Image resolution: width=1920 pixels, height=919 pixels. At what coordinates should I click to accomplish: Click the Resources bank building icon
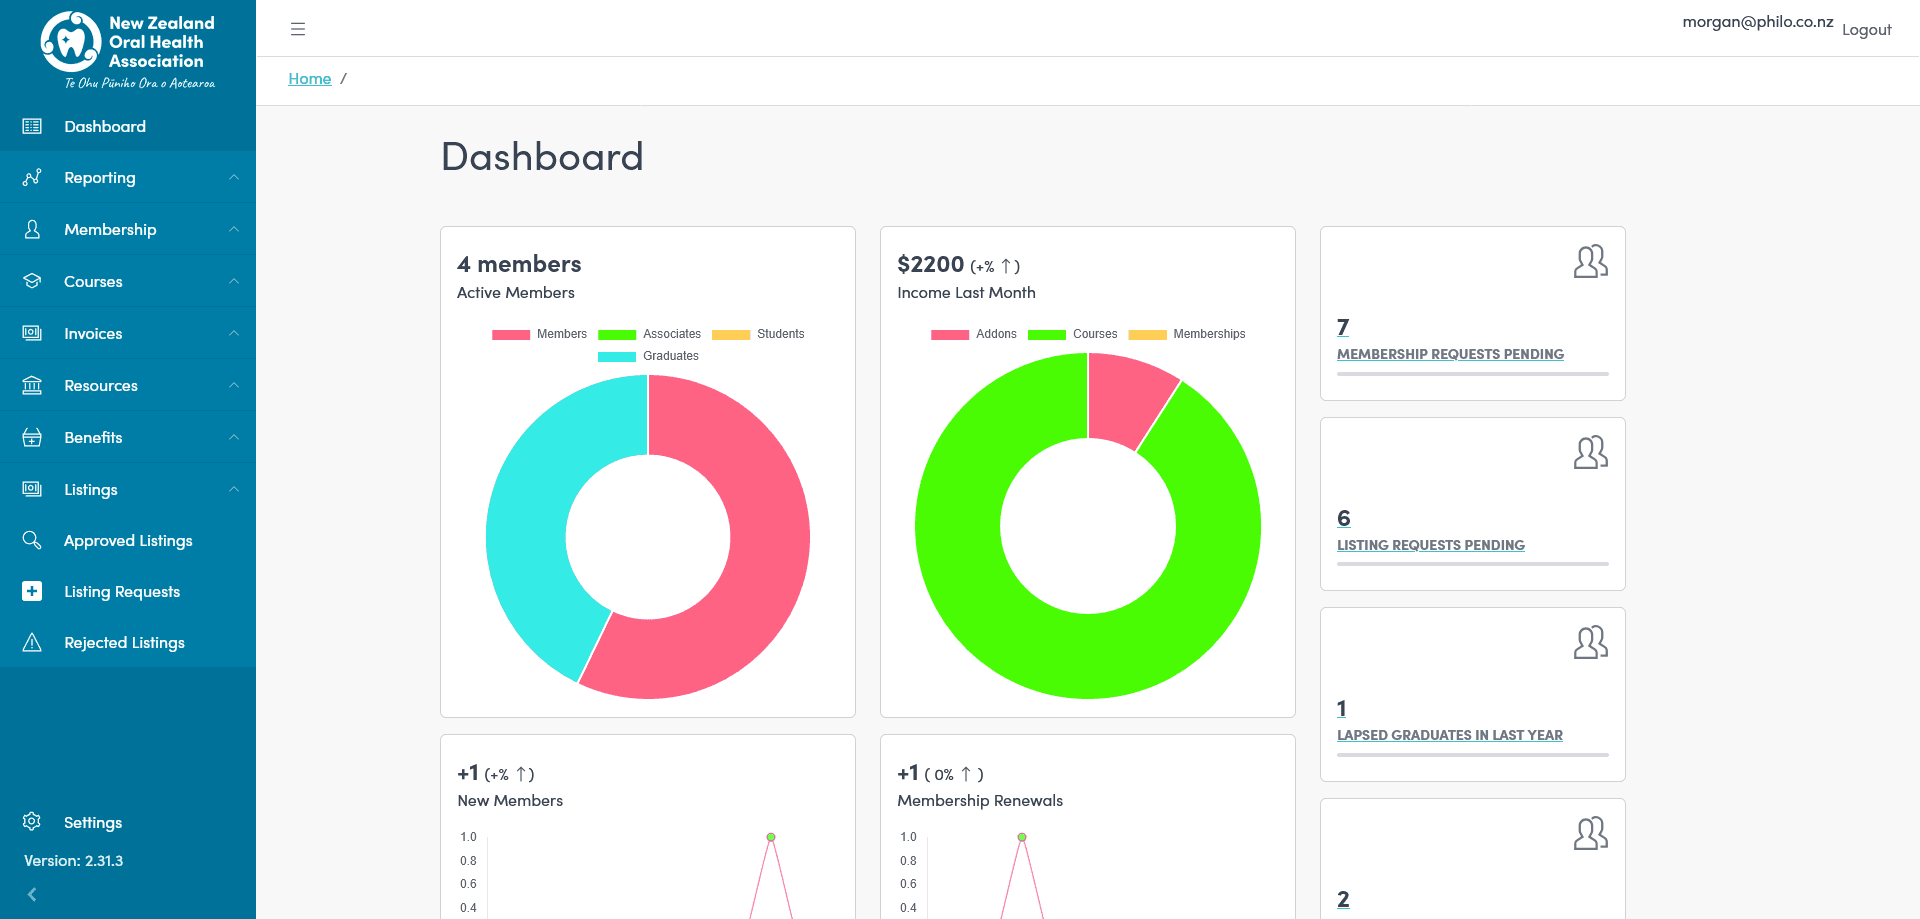pos(32,385)
